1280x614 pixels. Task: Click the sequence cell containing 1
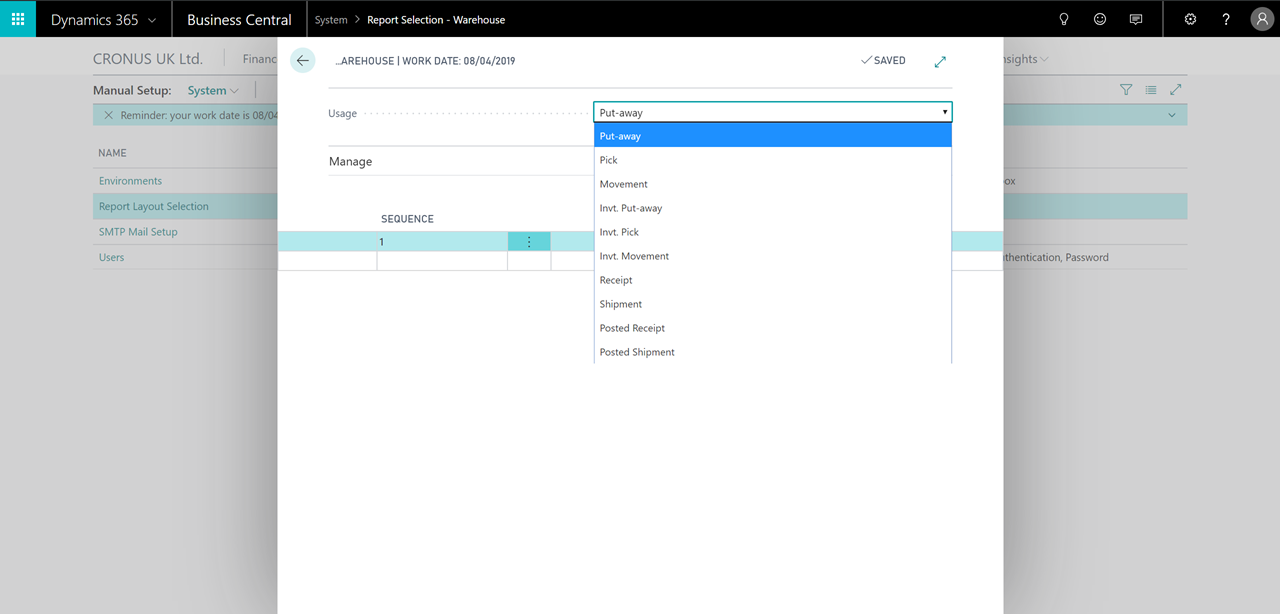442,242
